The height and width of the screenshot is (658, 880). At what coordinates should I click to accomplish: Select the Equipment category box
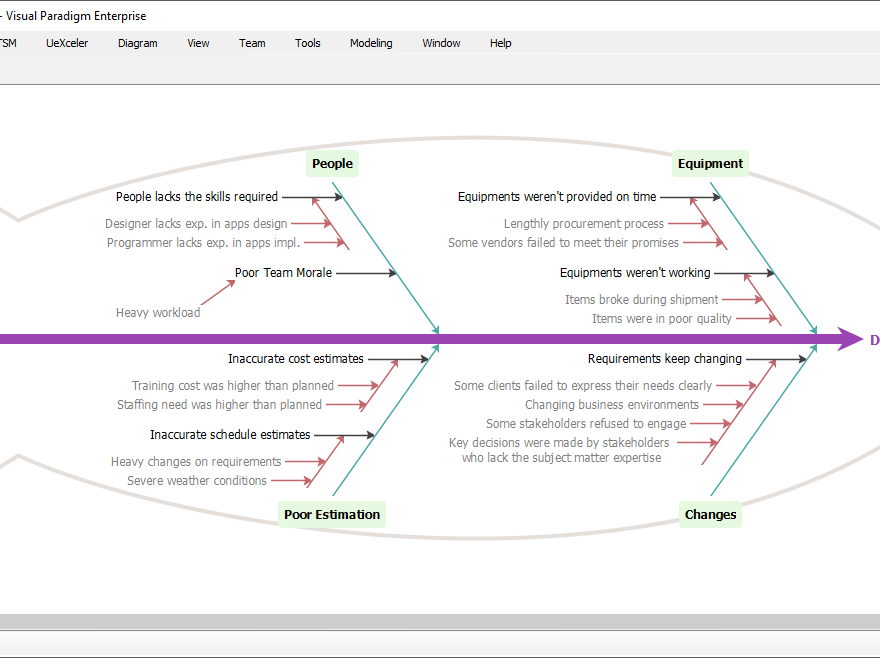pyautogui.click(x=710, y=163)
